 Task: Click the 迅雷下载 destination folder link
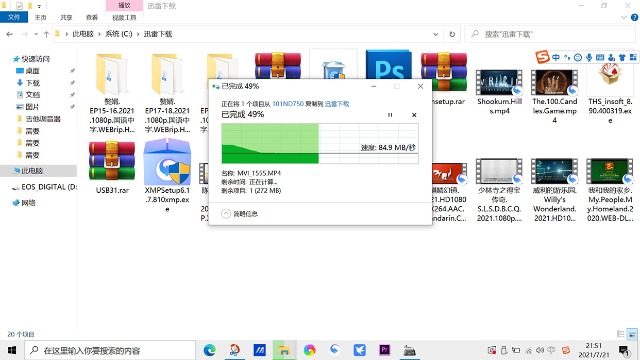click(x=337, y=104)
